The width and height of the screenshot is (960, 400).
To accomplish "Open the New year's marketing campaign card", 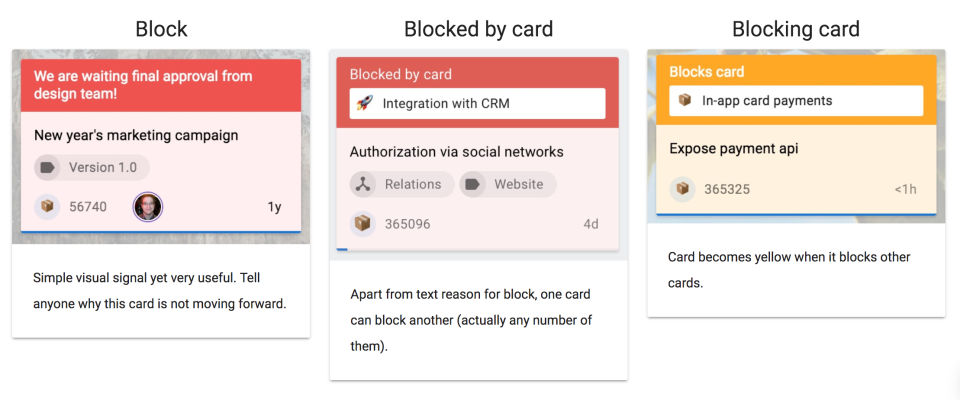I will 136,135.
